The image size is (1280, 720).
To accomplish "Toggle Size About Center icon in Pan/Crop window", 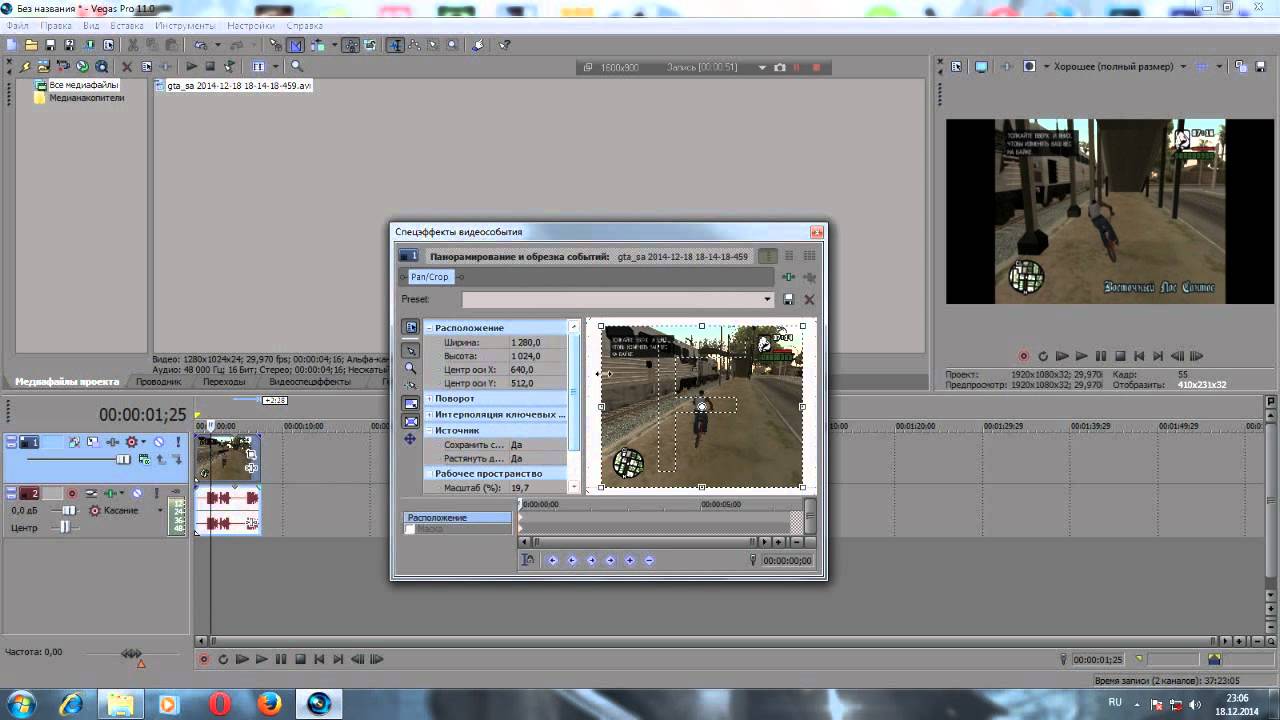I will click(x=411, y=421).
